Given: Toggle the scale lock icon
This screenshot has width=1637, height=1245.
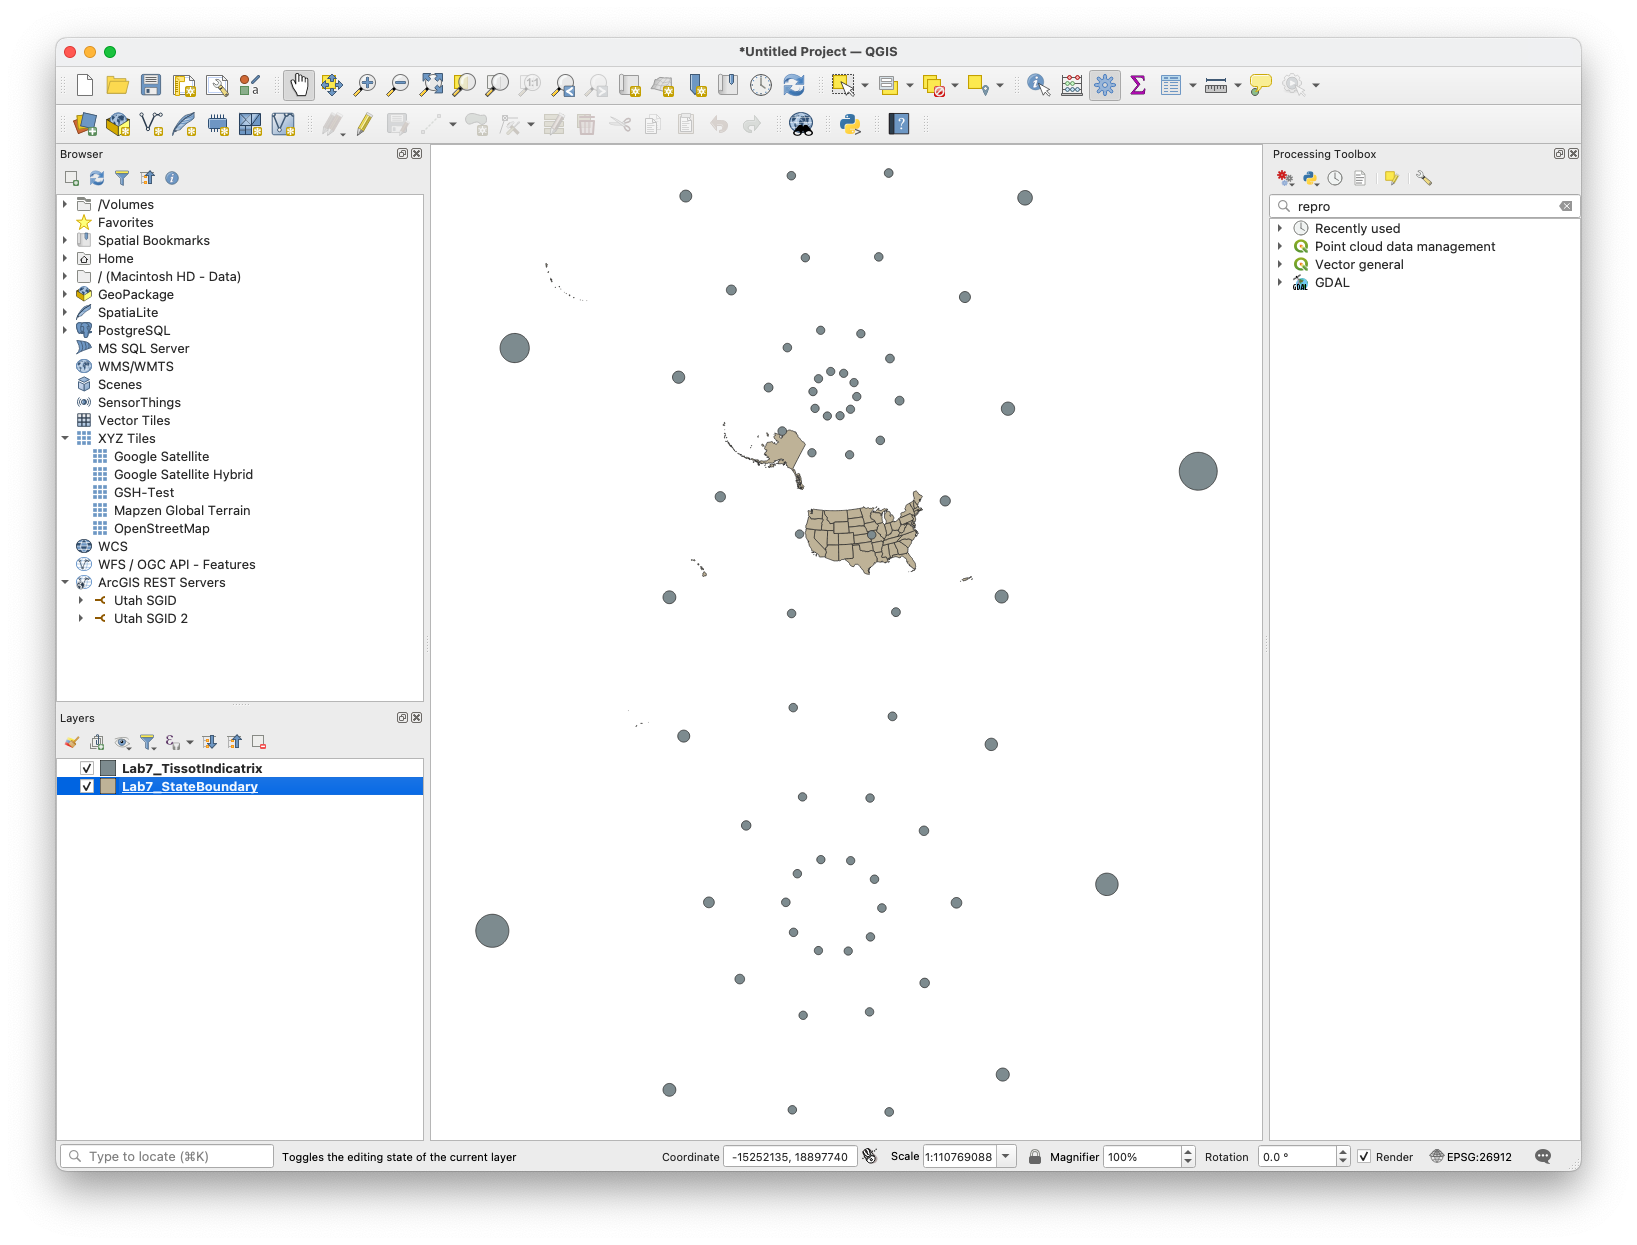Looking at the screenshot, I should click(1035, 1156).
